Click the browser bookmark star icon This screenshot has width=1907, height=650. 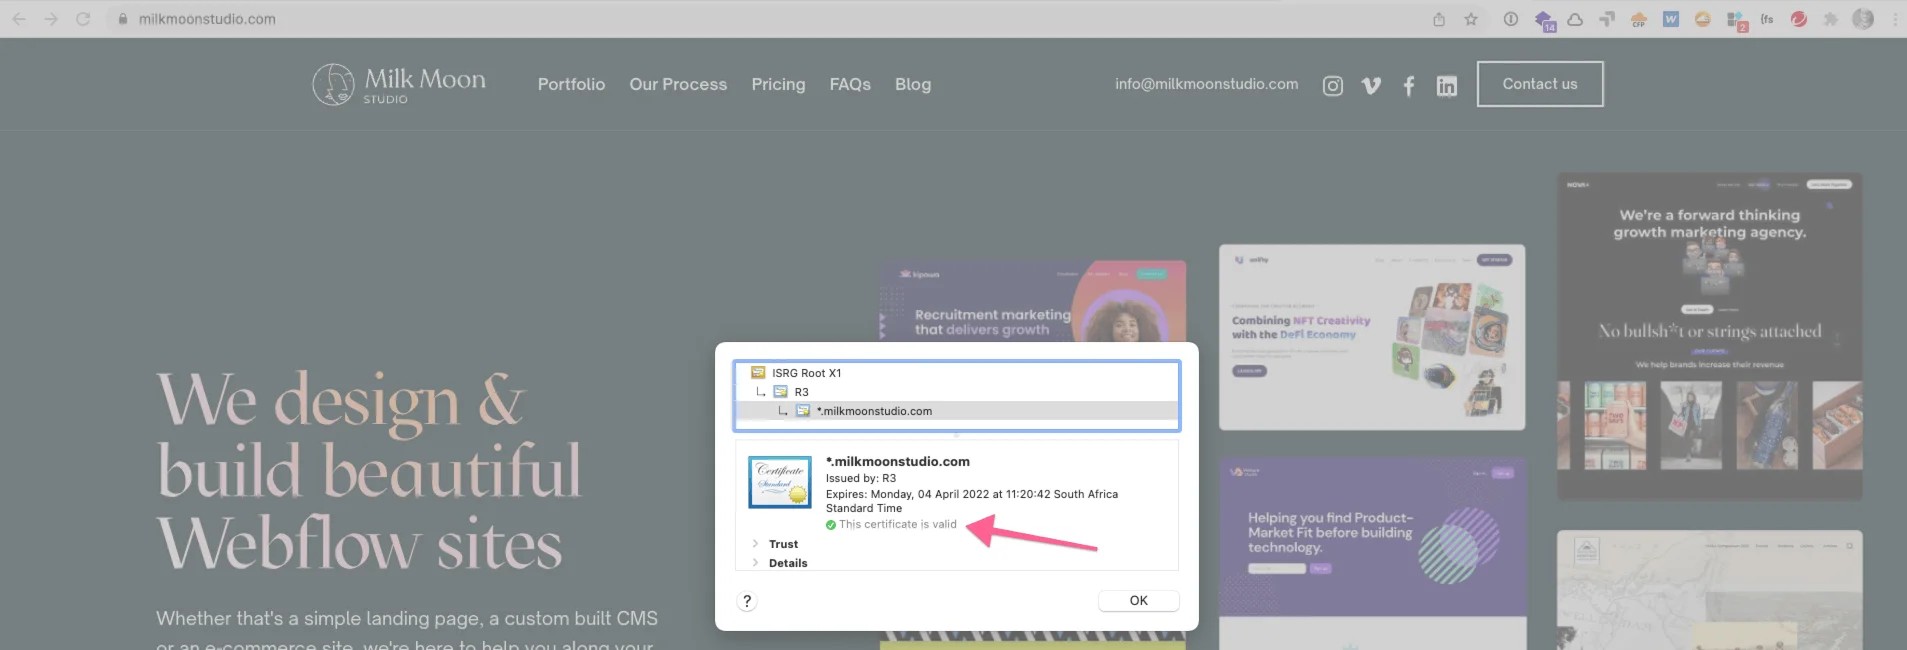pyautogui.click(x=1471, y=19)
